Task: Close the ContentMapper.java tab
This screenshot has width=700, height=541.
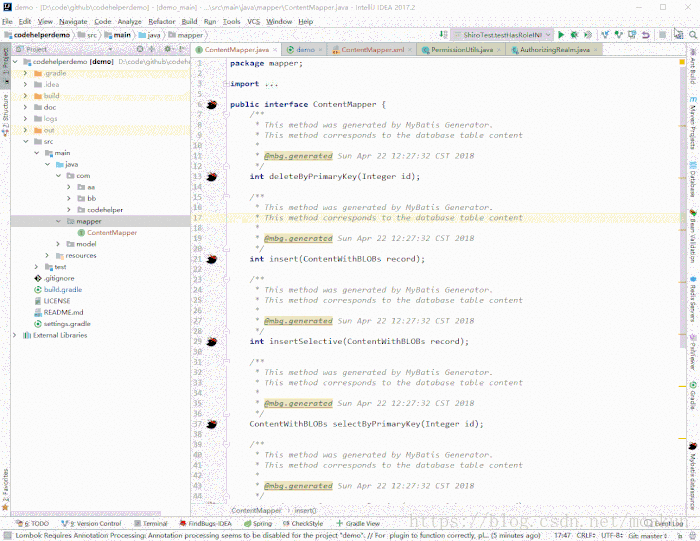Action: click(x=275, y=50)
